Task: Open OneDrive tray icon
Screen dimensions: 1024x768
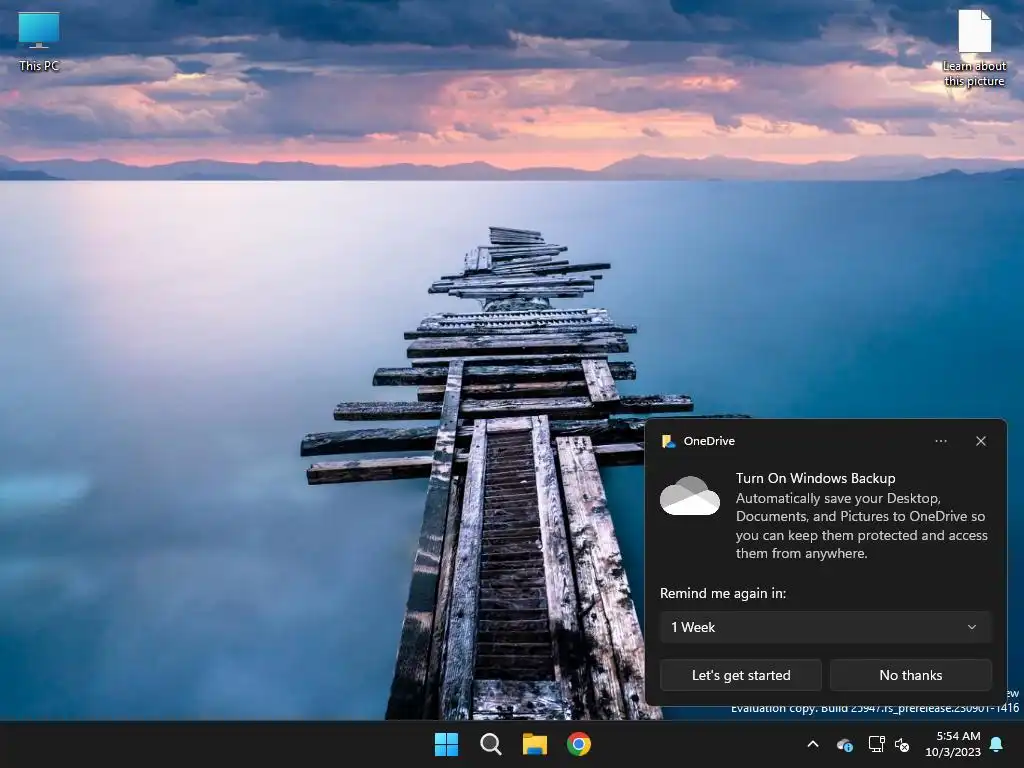Action: coord(844,744)
